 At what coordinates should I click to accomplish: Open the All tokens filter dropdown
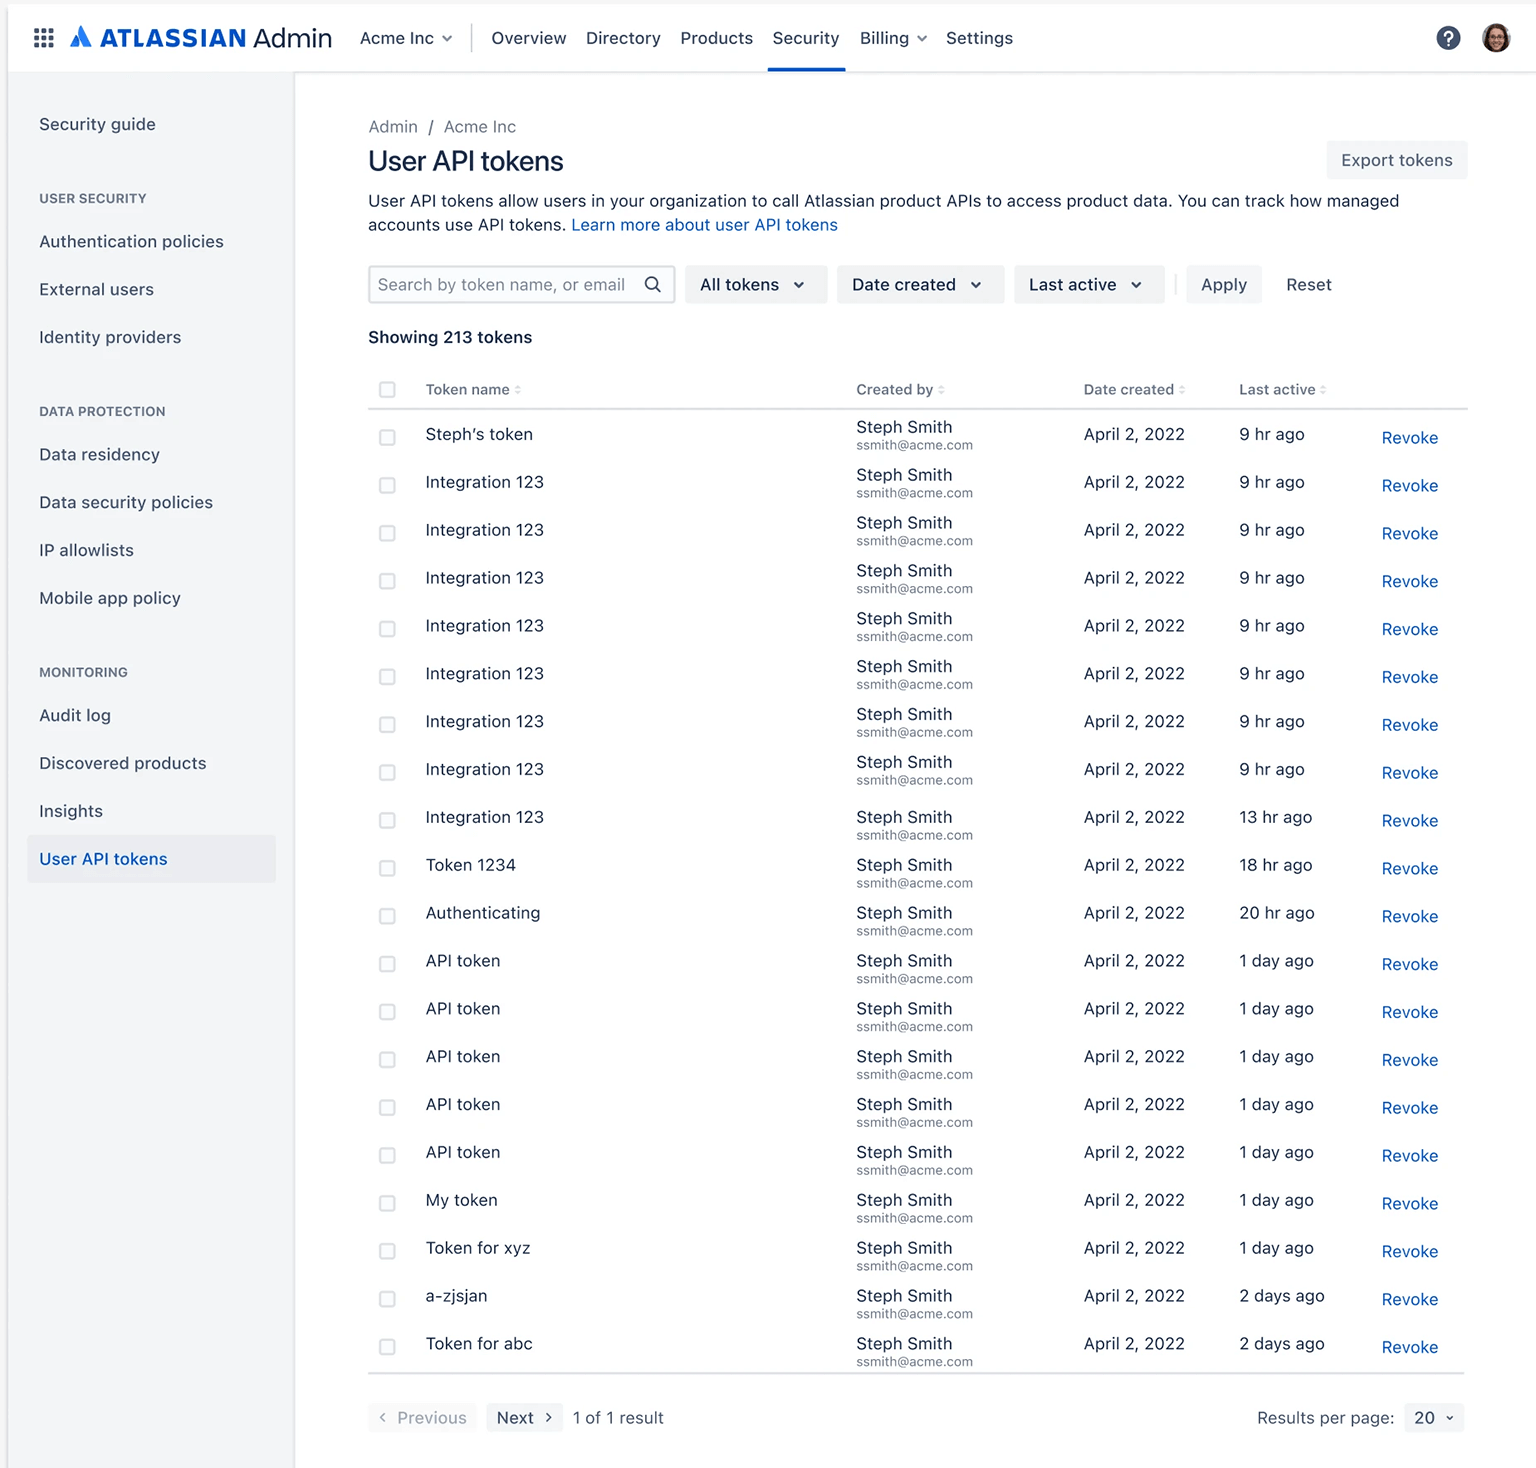(x=755, y=284)
